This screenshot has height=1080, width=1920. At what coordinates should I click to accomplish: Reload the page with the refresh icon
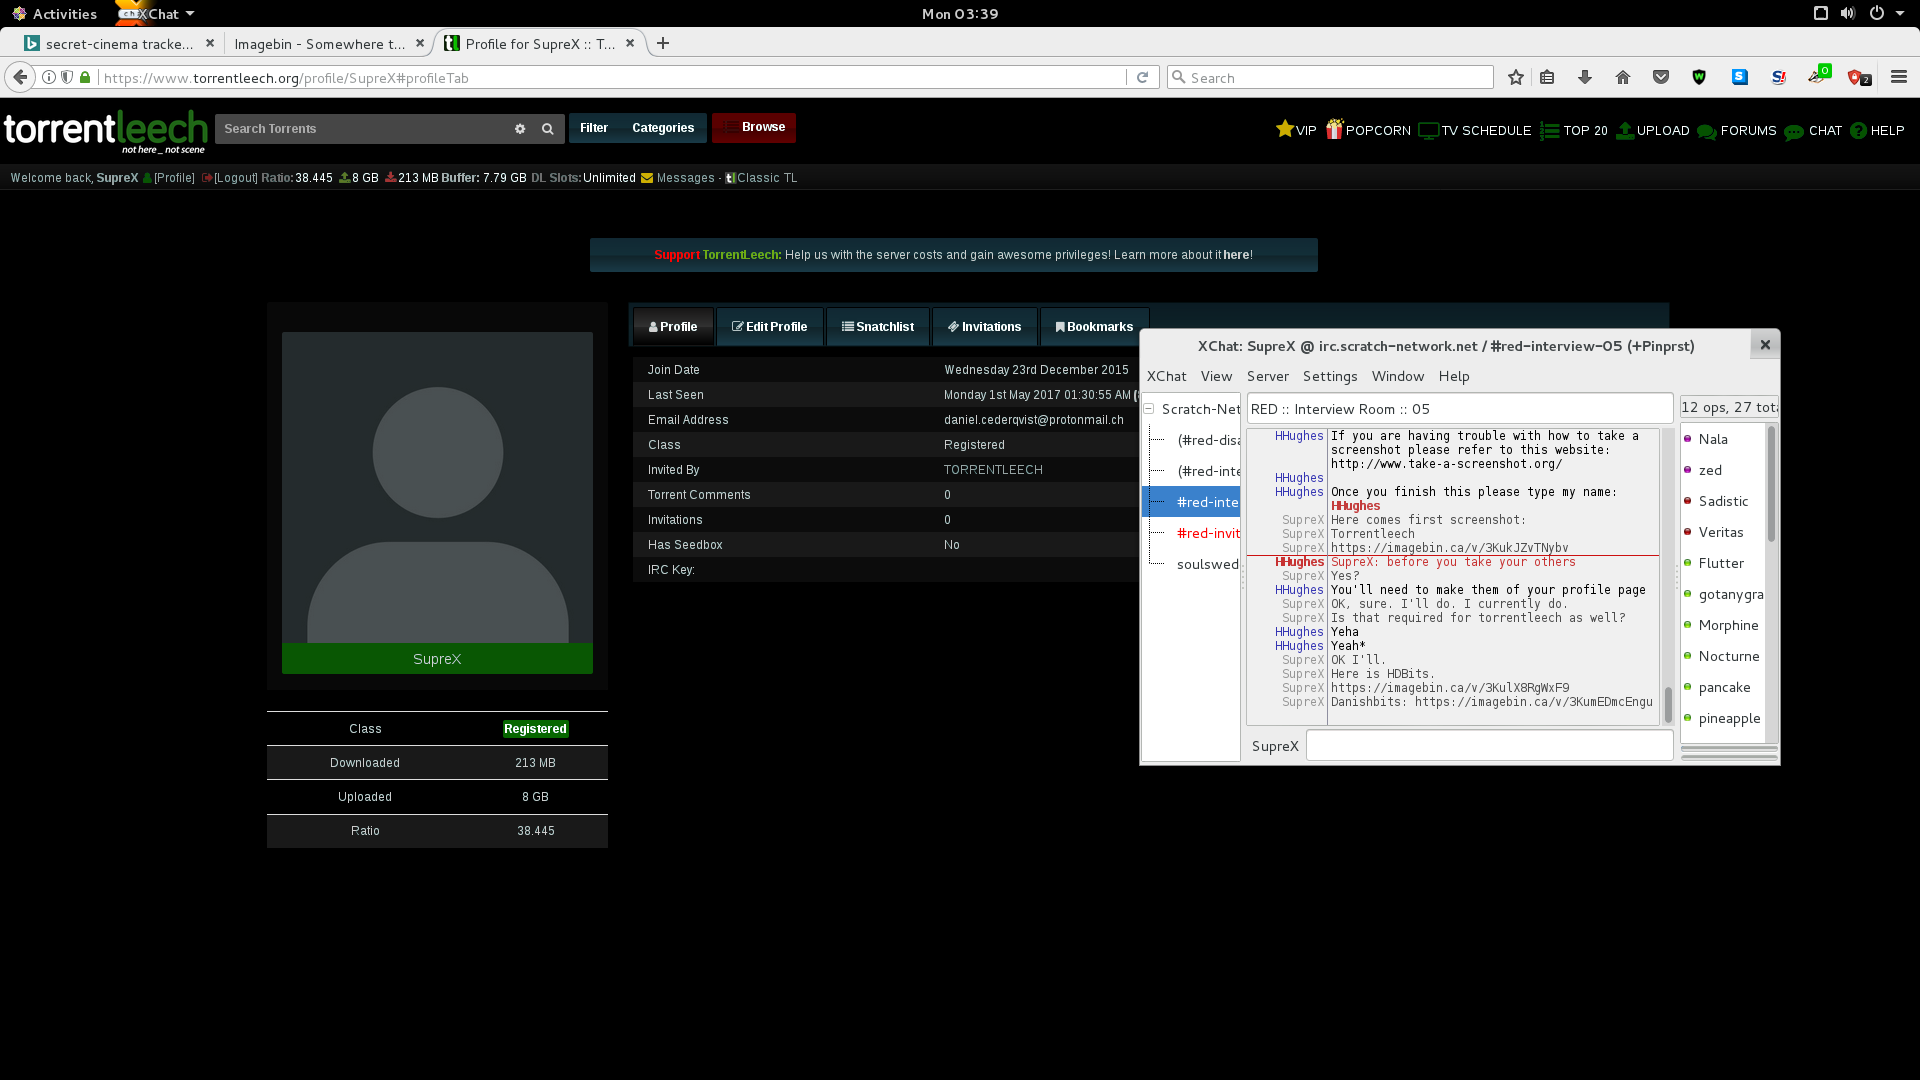(1142, 78)
